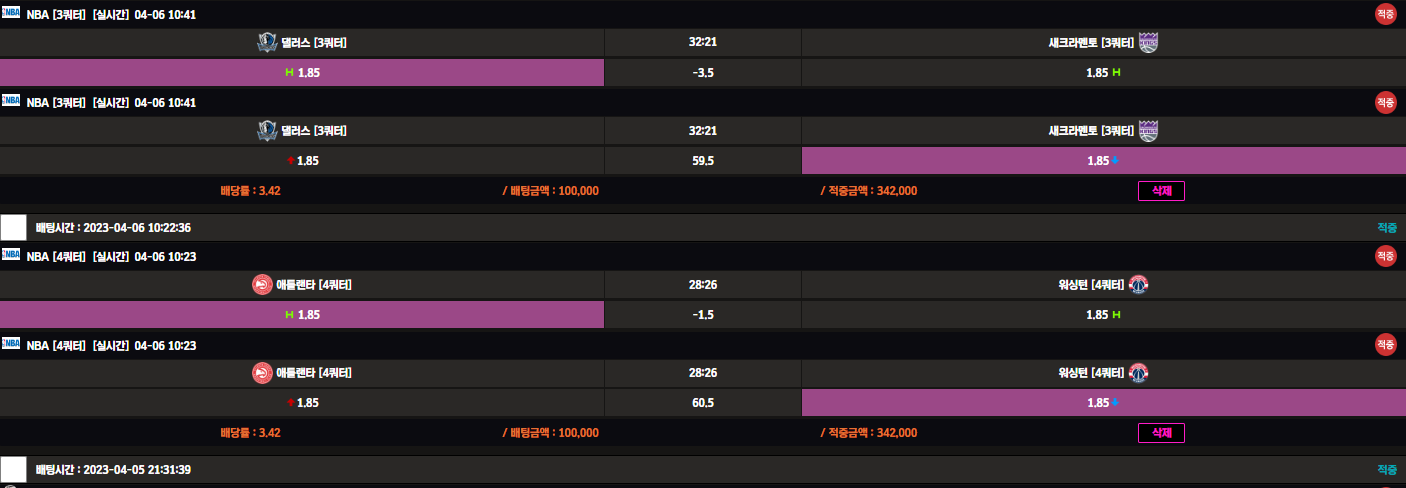The height and width of the screenshot is (488, 1406).
Task: Click Sacramento Kings logo in the -3.5 handicap game
Action: (x=1148, y=42)
